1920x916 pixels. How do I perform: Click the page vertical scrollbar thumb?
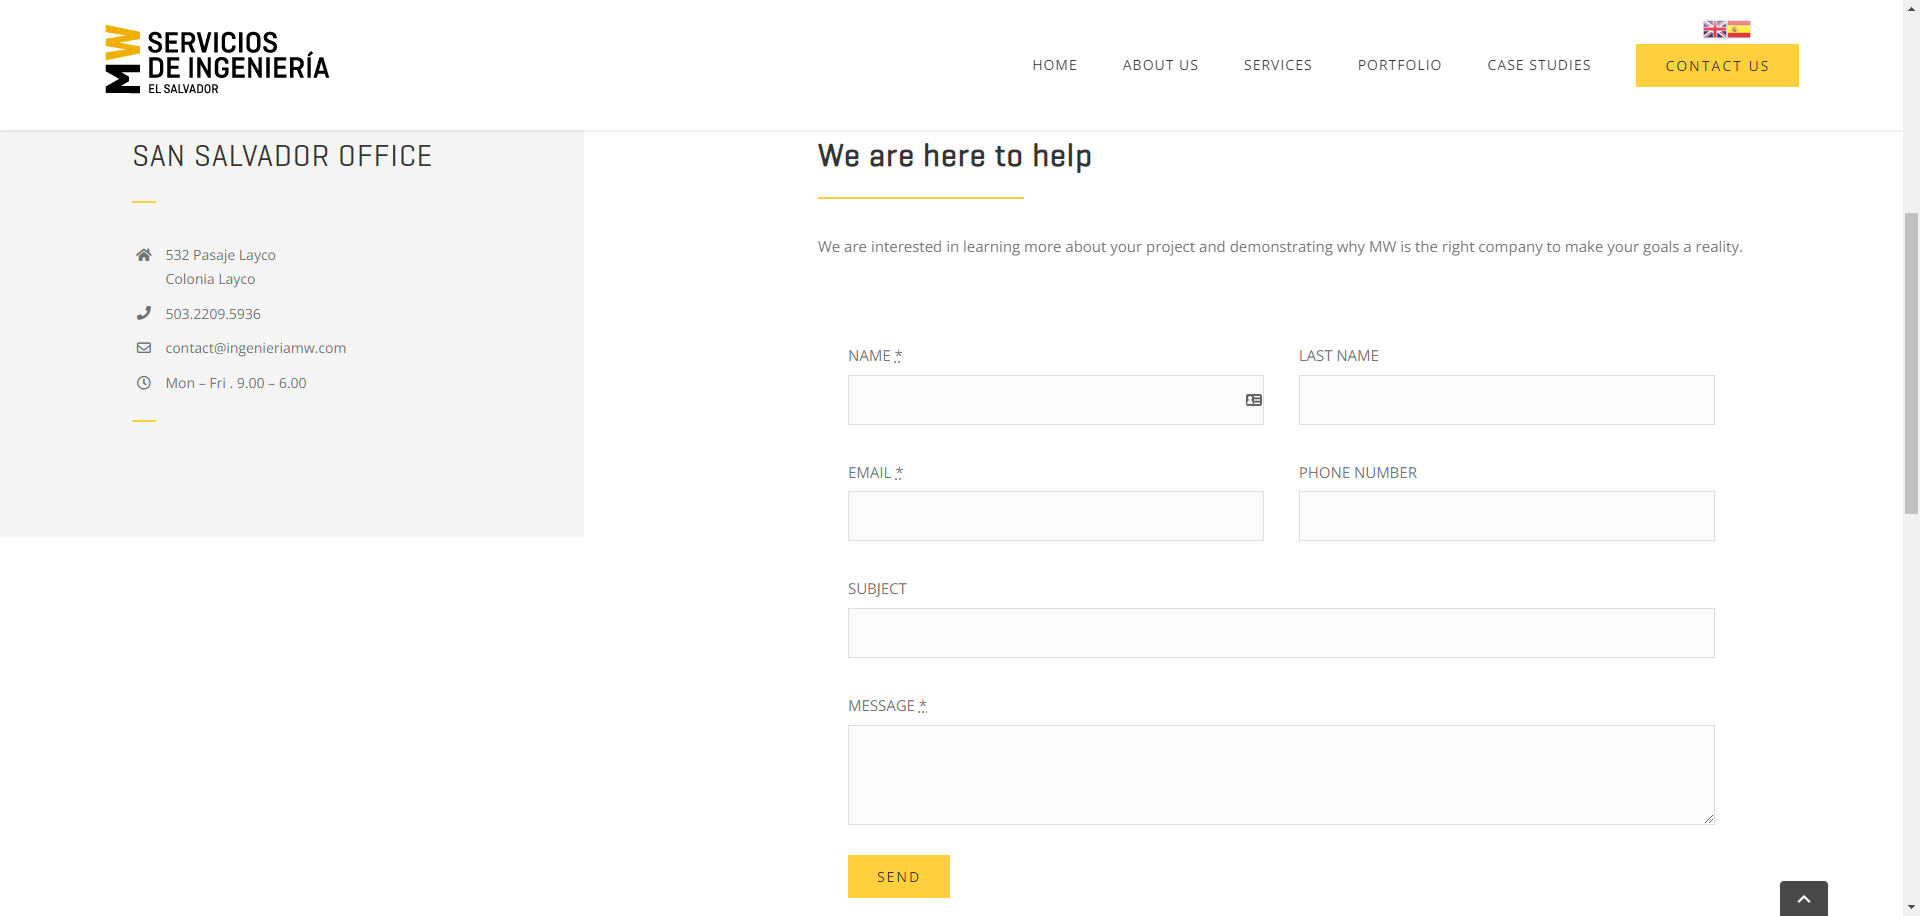tap(1911, 362)
